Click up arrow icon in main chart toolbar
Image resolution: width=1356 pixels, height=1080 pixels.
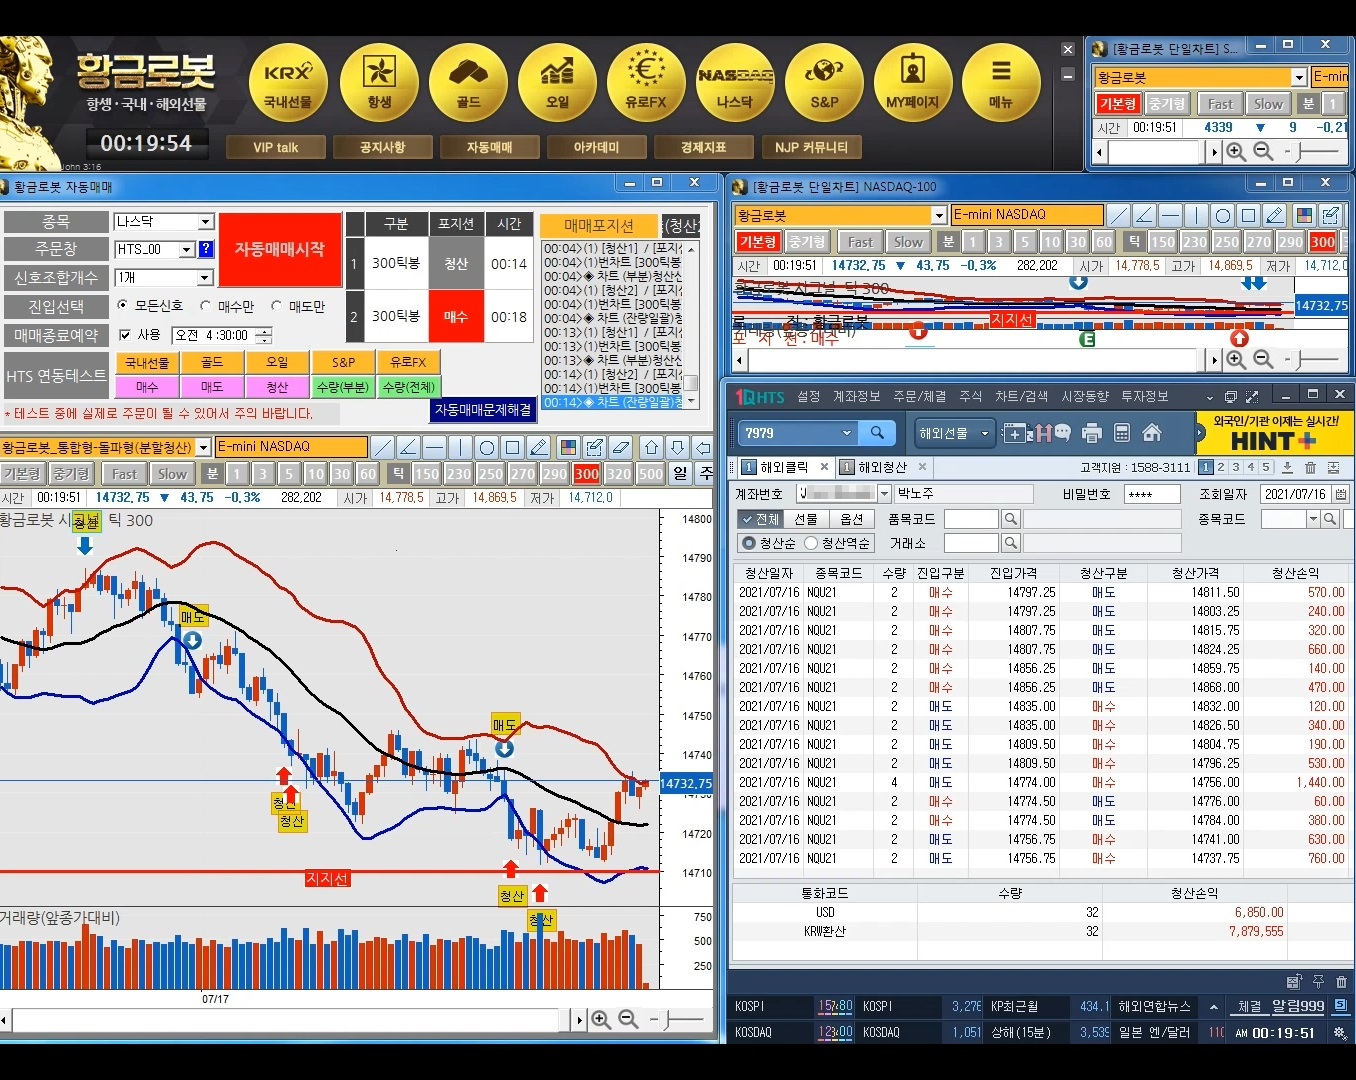(x=651, y=447)
